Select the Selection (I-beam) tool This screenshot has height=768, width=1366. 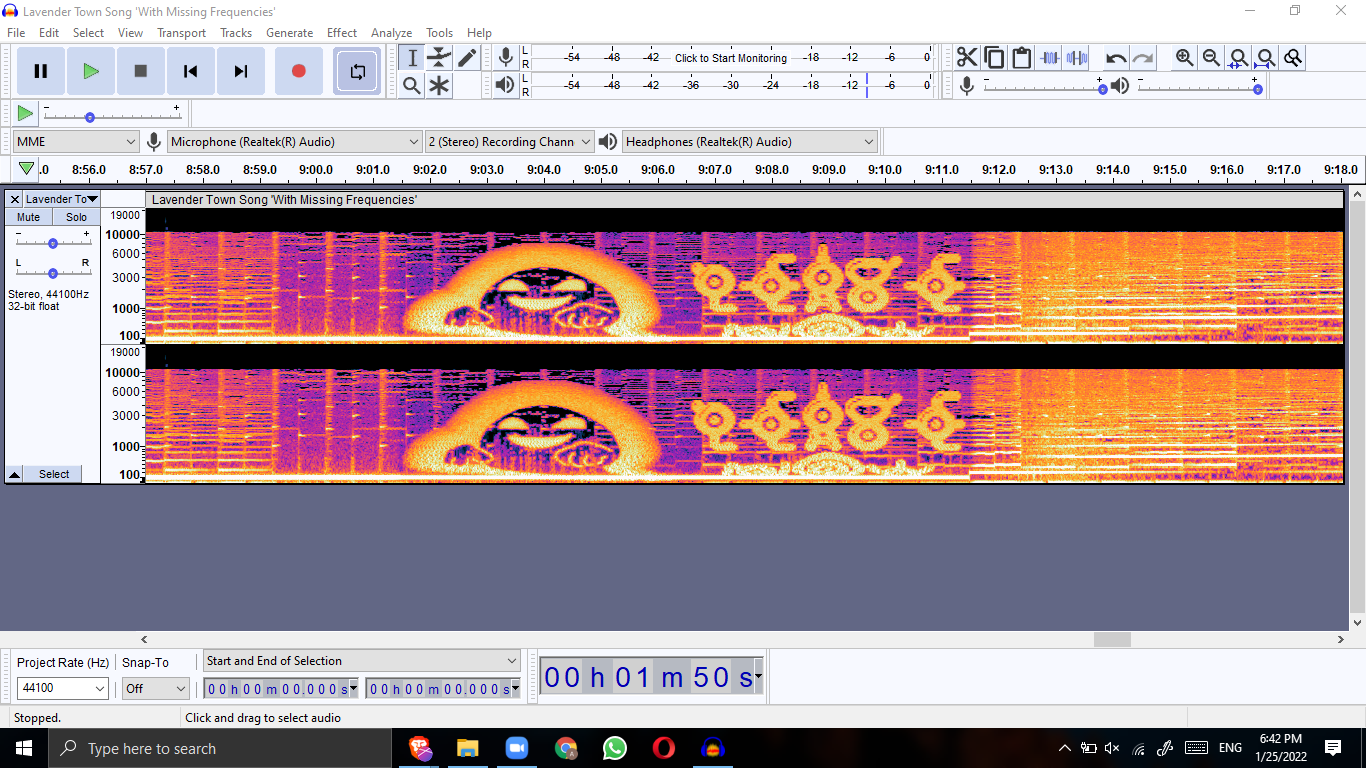coord(412,58)
